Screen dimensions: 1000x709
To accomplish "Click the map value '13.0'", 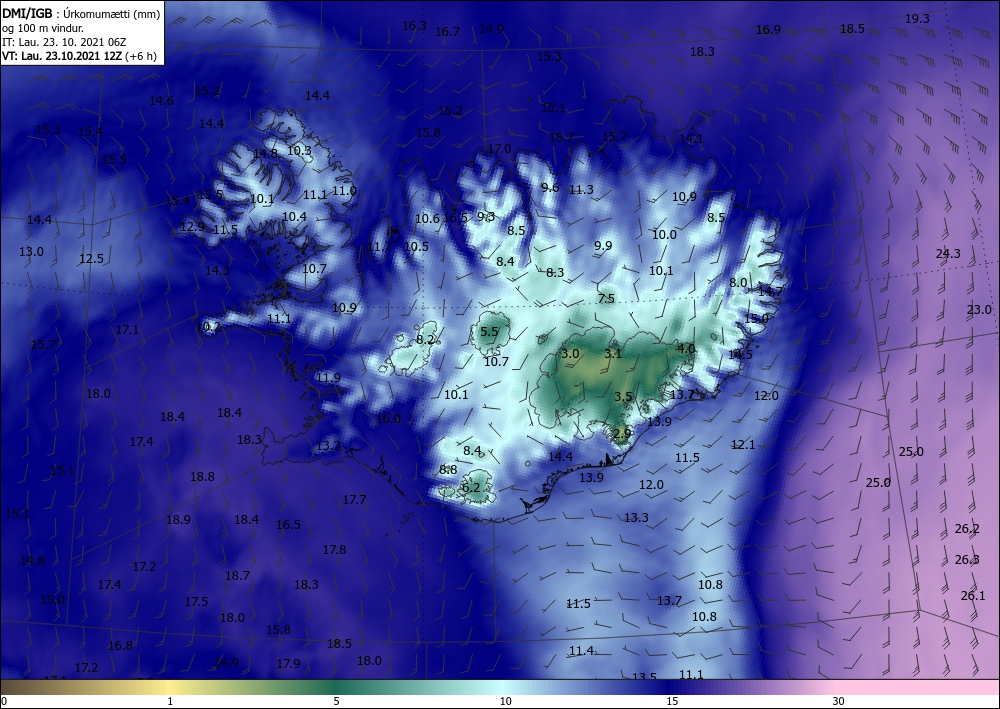I will click(31, 252).
